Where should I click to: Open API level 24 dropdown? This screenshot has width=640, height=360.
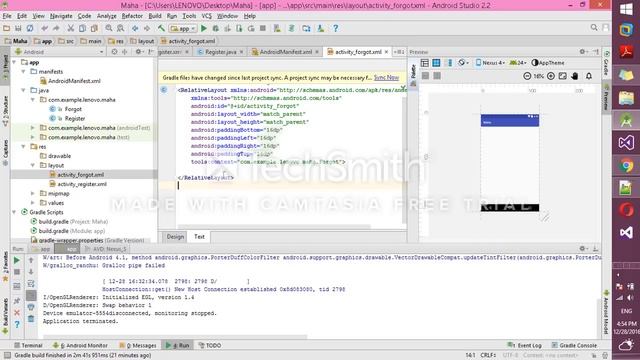click(x=518, y=63)
